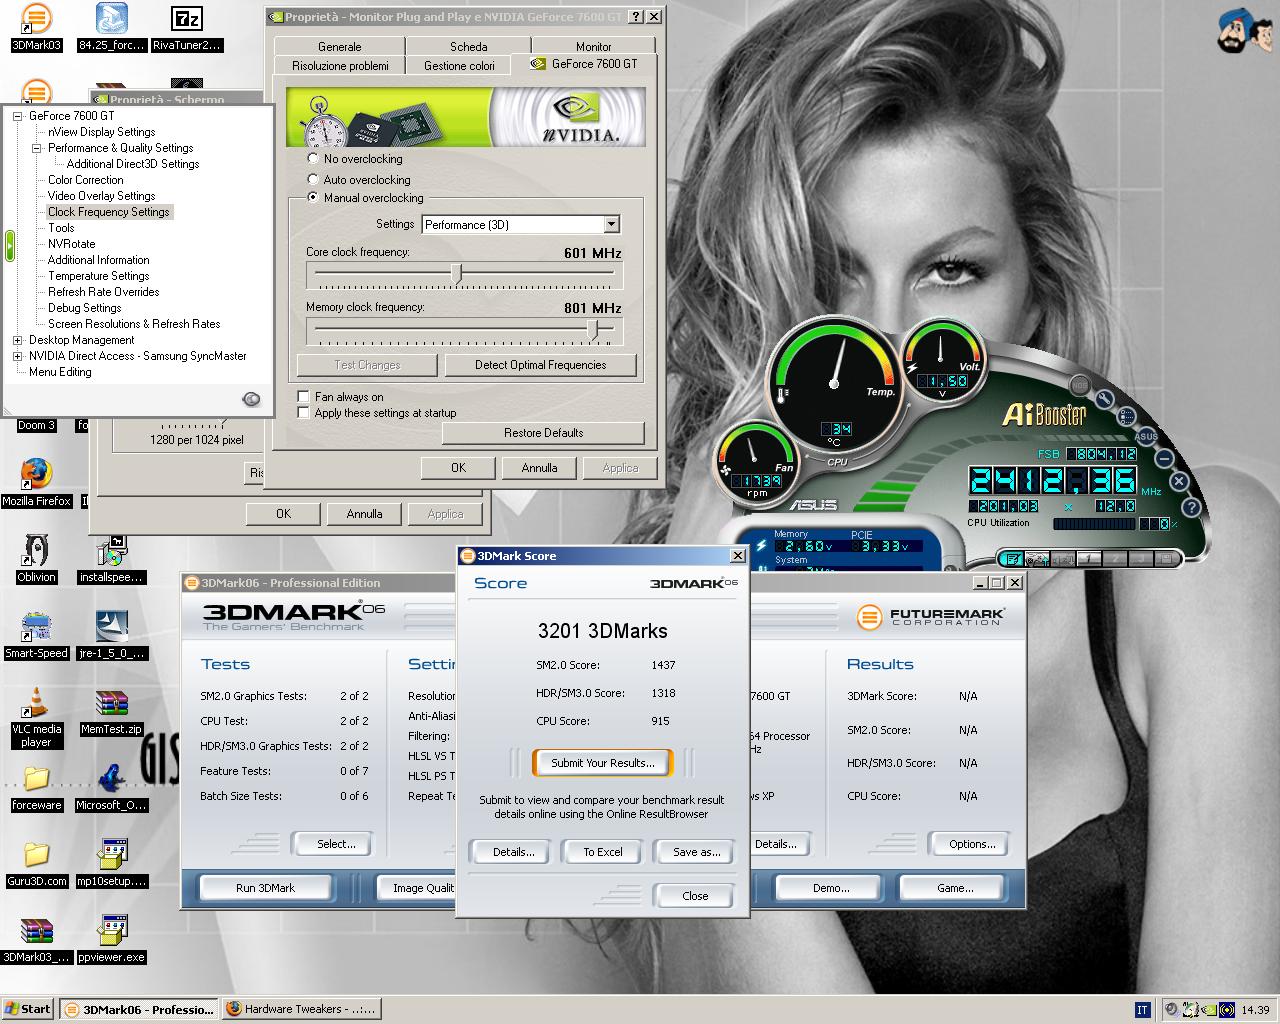Click the IT language indicator
Screen dimensions: 1280x1024
pos(1142,1010)
